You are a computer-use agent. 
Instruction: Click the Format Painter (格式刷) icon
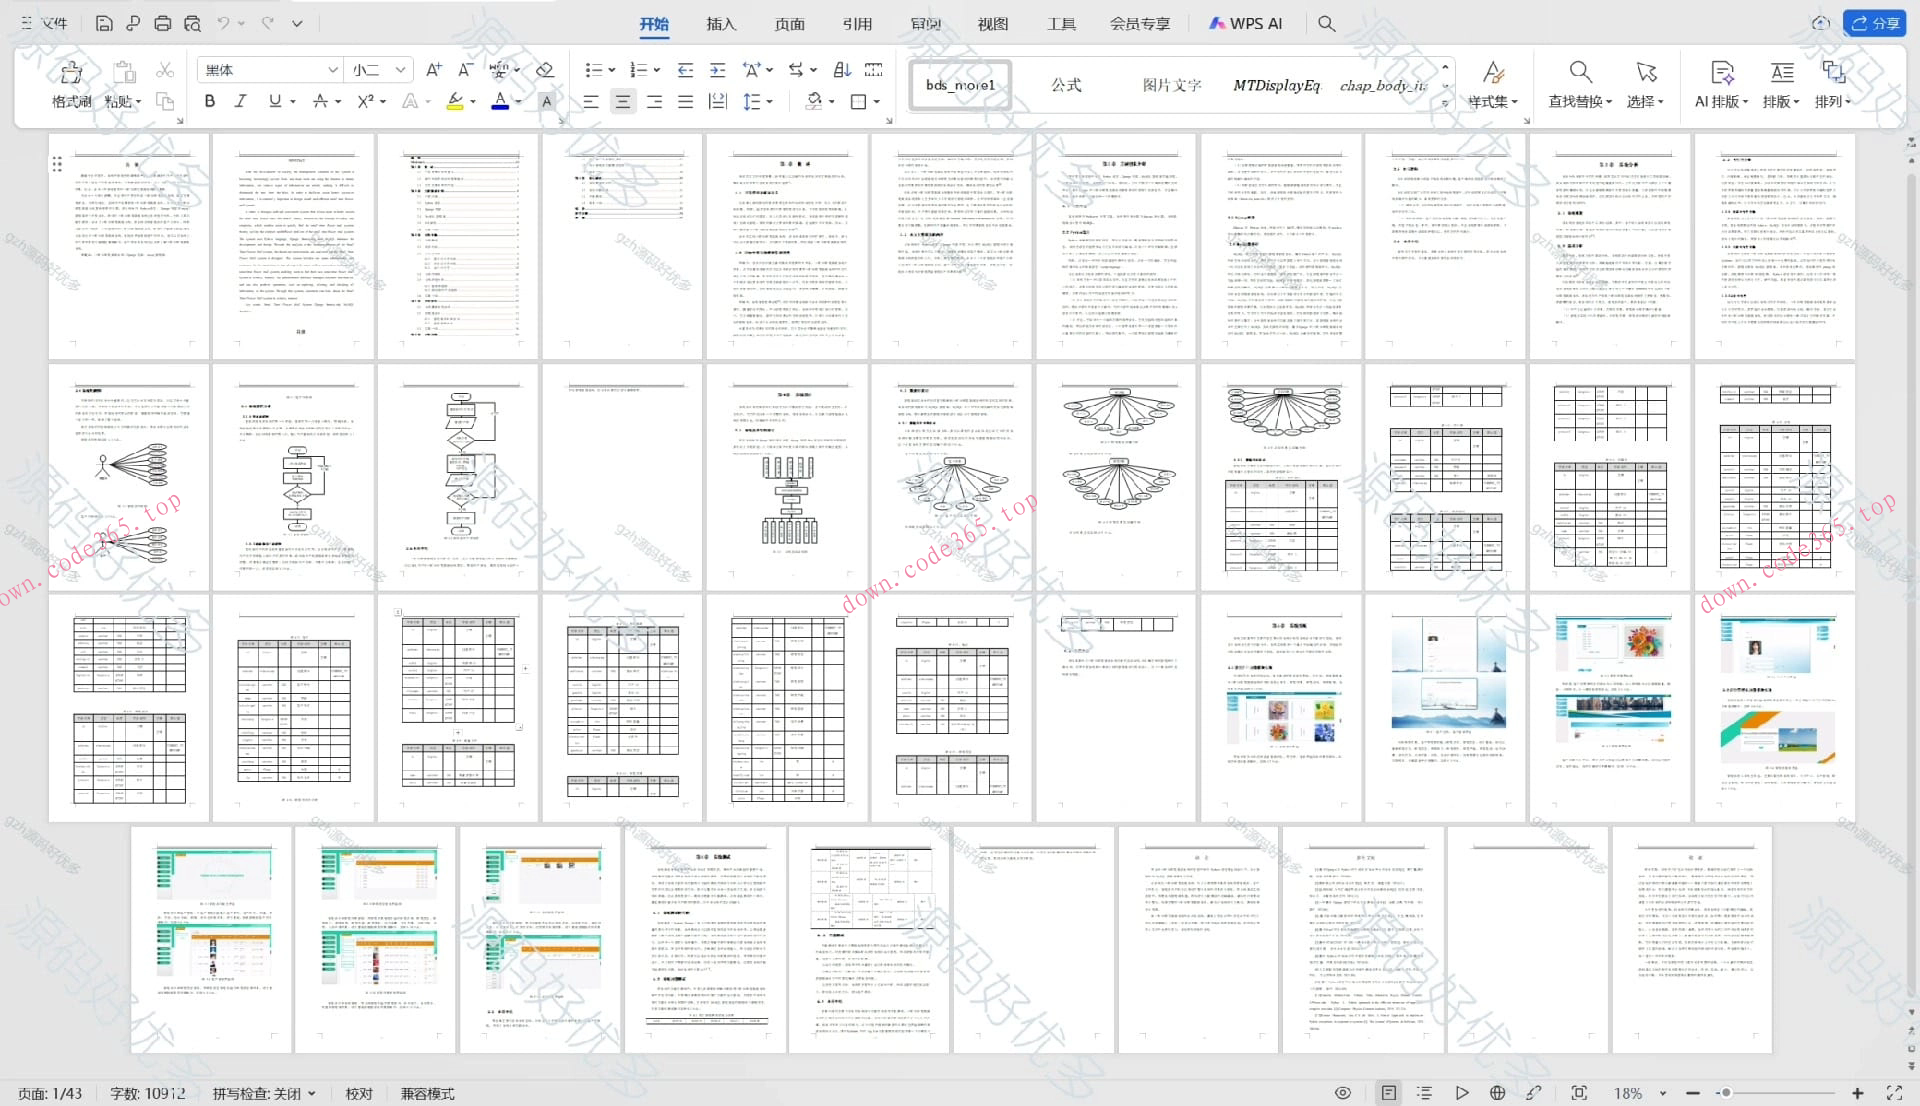[71, 74]
